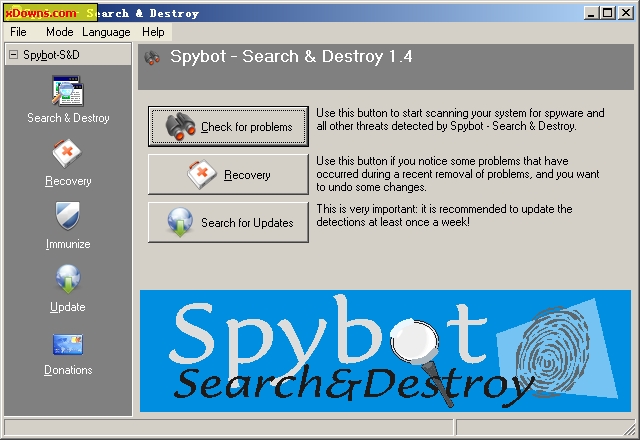Select the Recovery first-aid kit sidebar icon
Screen dimensions: 640x440
(x=67, y=154)
